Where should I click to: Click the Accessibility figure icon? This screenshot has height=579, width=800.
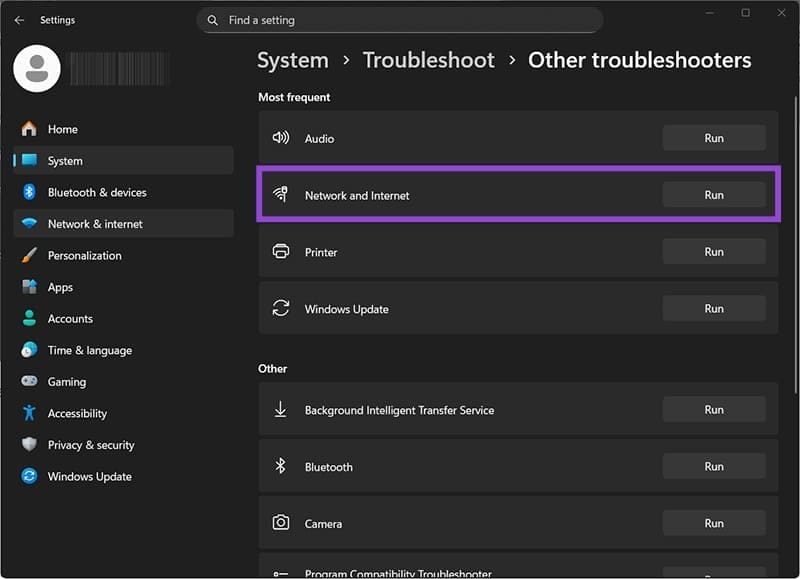point(29,413)
